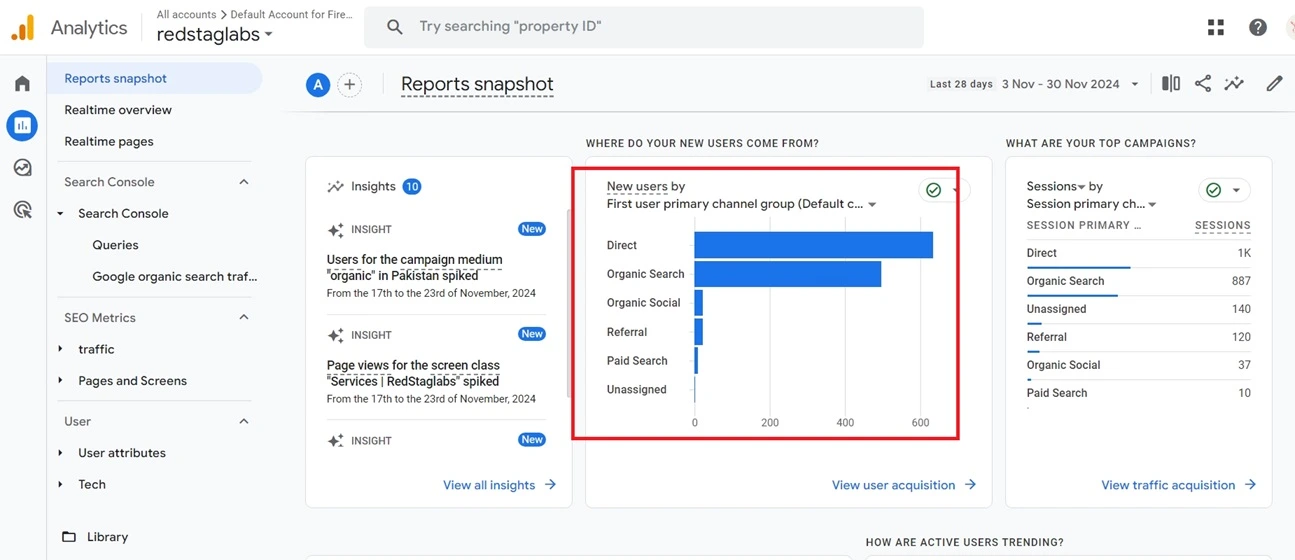This screenshot has width=1295, height=560.
Task: Select Realtime overview in the sidebar
Action: (118, 110)
